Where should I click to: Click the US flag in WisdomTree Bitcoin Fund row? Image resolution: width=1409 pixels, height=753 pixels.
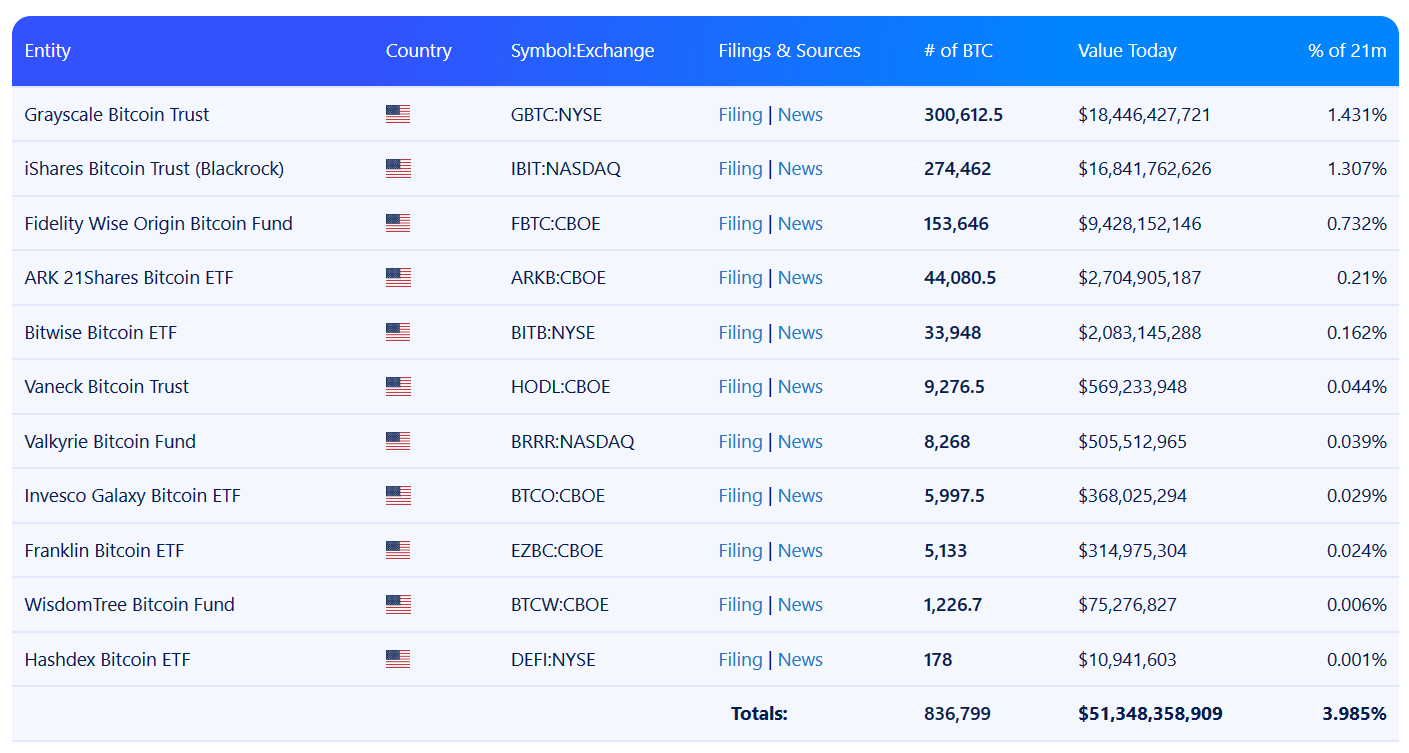point(398,605)
